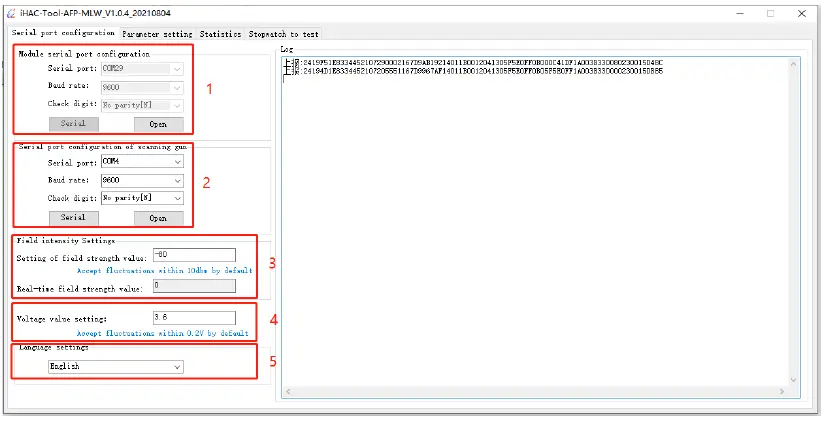Open module check digit No parity dropdown
The width and height of the screenshot is (823, 422).
[142, 105]
